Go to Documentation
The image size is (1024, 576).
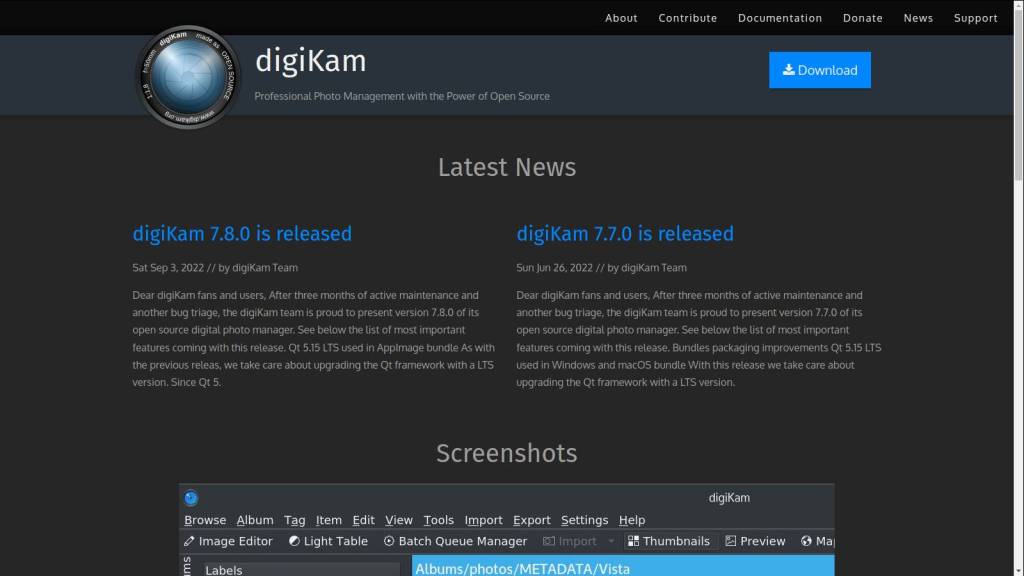pyautogui.click(x=780, y=18)
